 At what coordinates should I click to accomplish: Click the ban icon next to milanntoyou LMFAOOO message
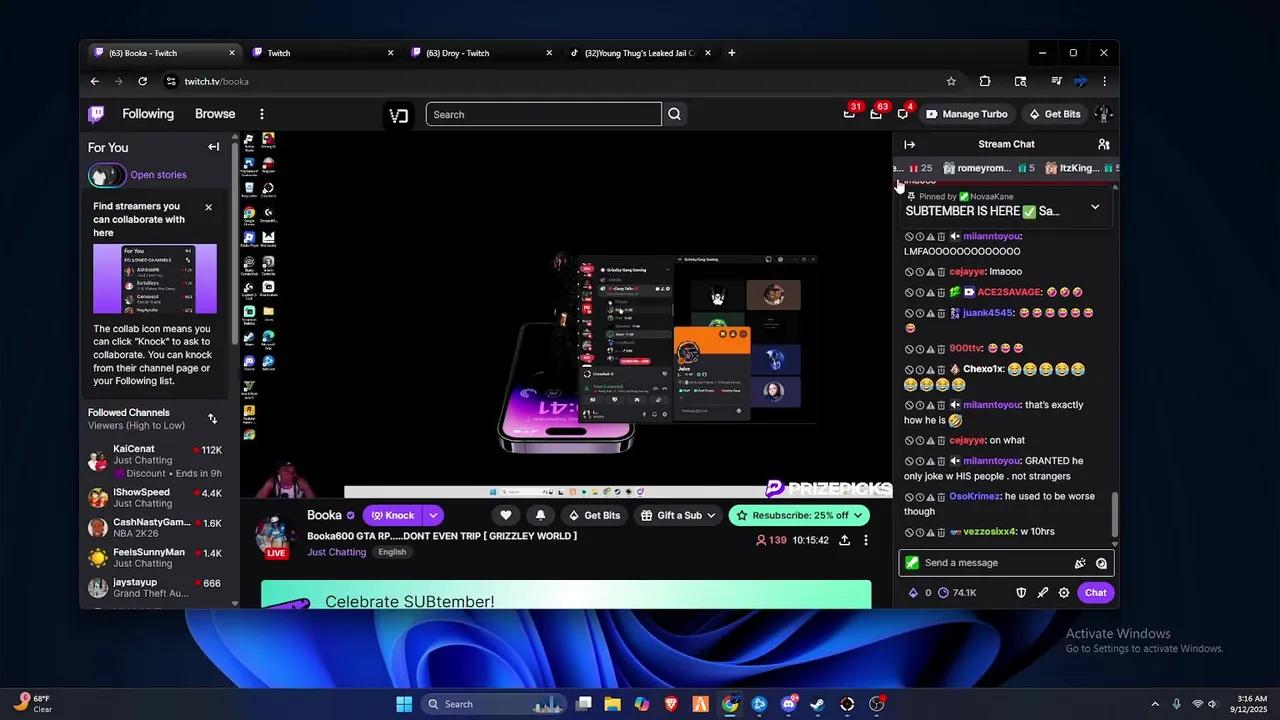(909, 237)
